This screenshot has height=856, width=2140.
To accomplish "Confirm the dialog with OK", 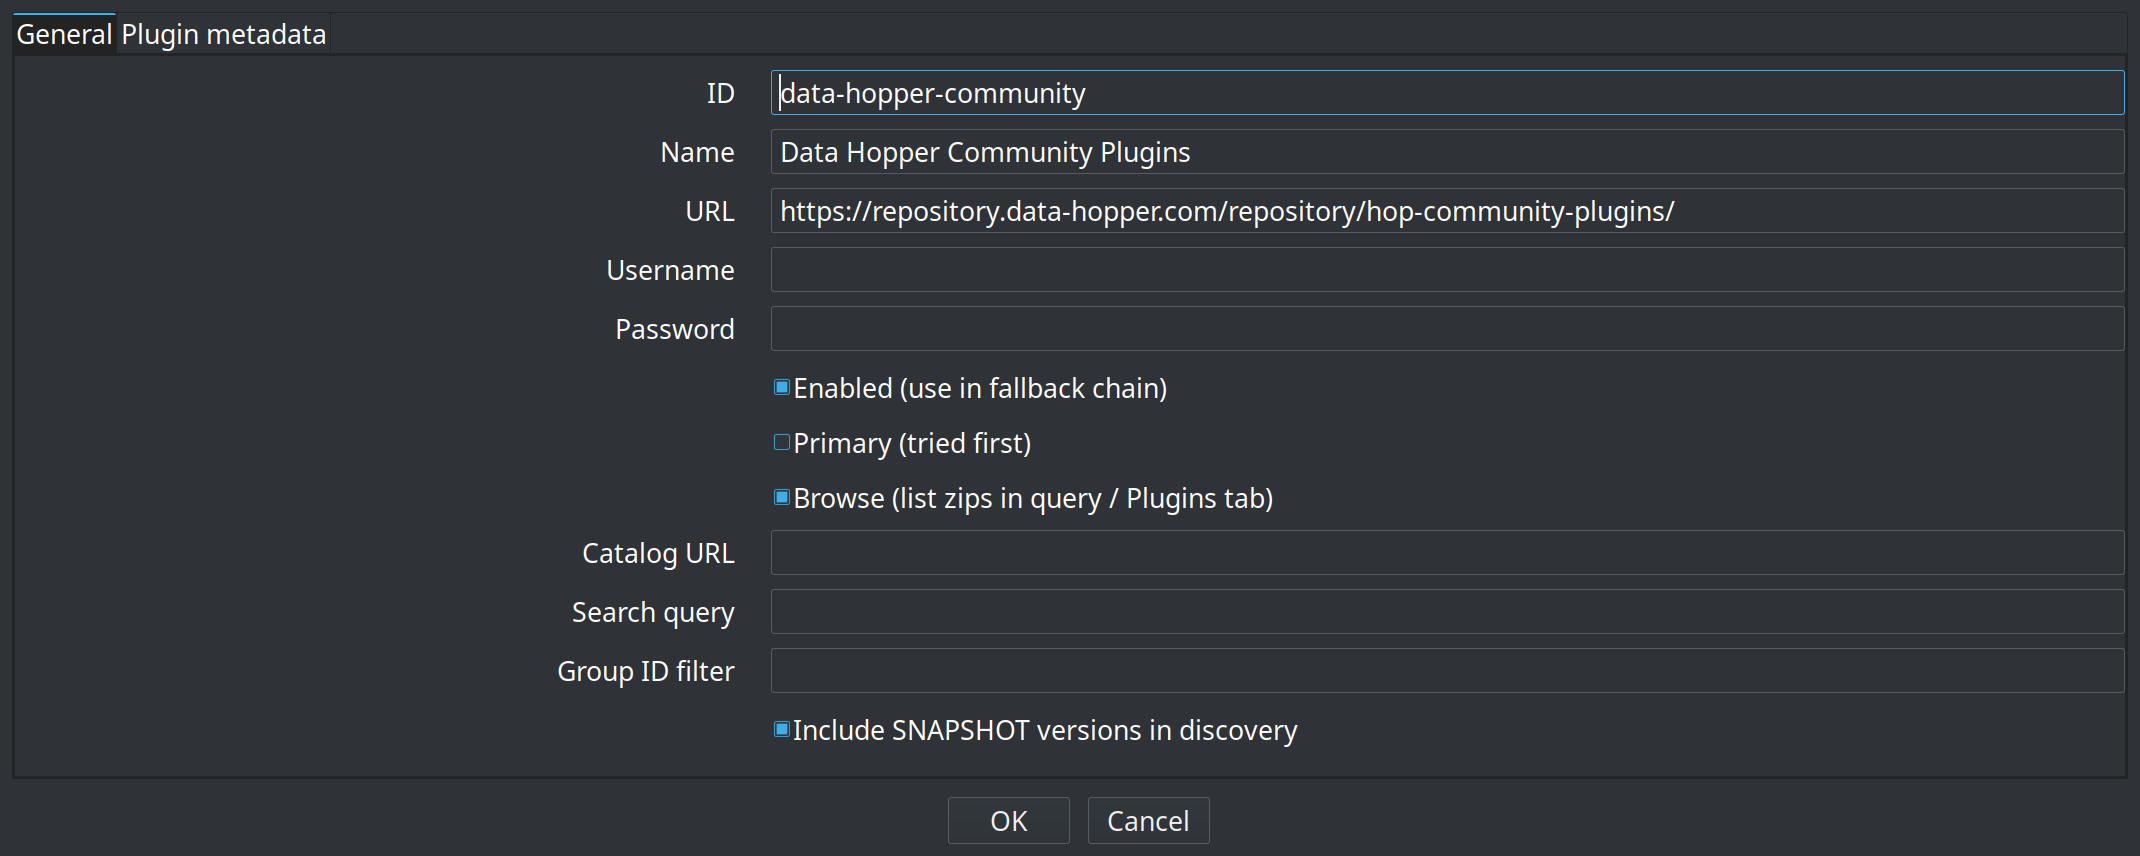I will click(x=1008, y=821).
